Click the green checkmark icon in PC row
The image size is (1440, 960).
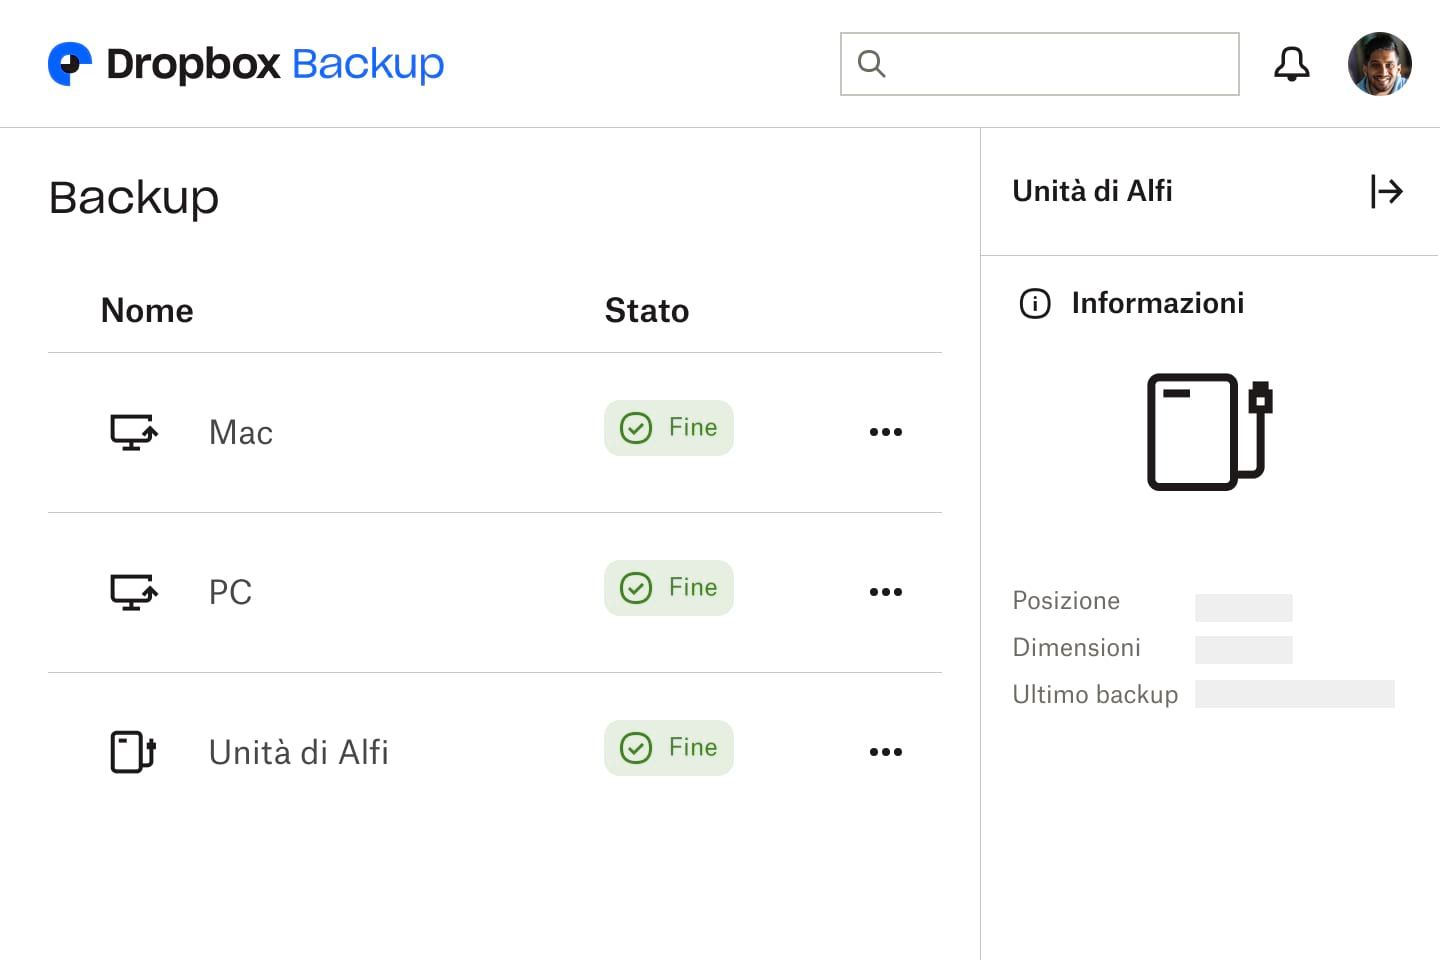click(x=636, y=588)
